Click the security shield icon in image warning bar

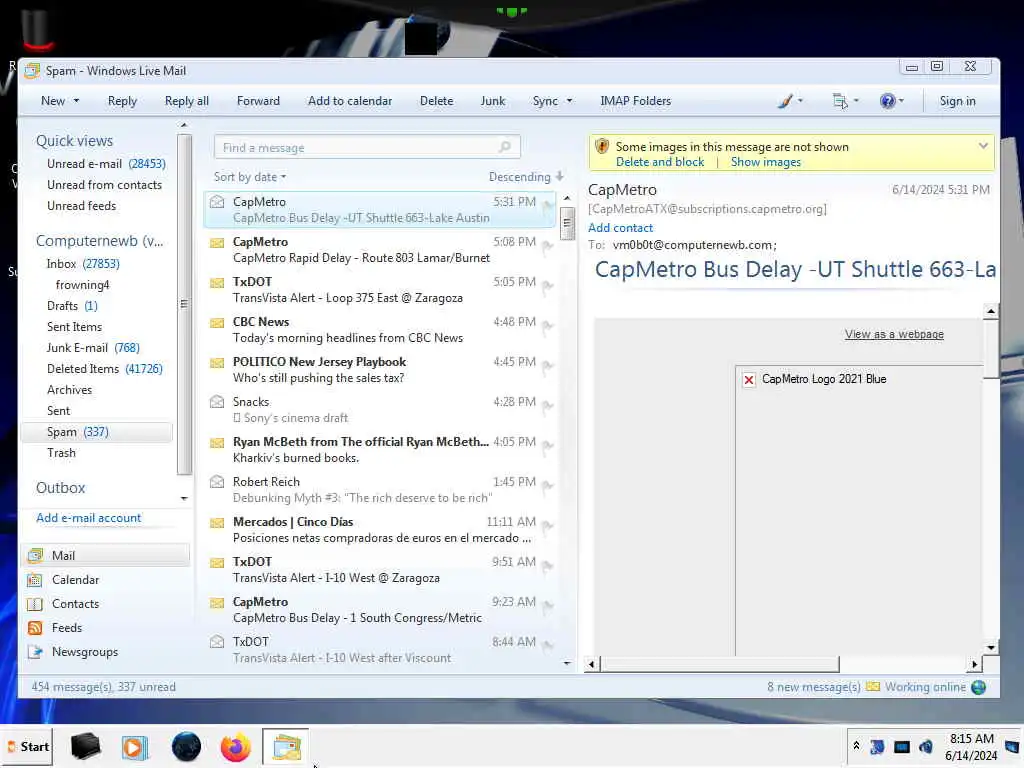click(x=602, y=146)
